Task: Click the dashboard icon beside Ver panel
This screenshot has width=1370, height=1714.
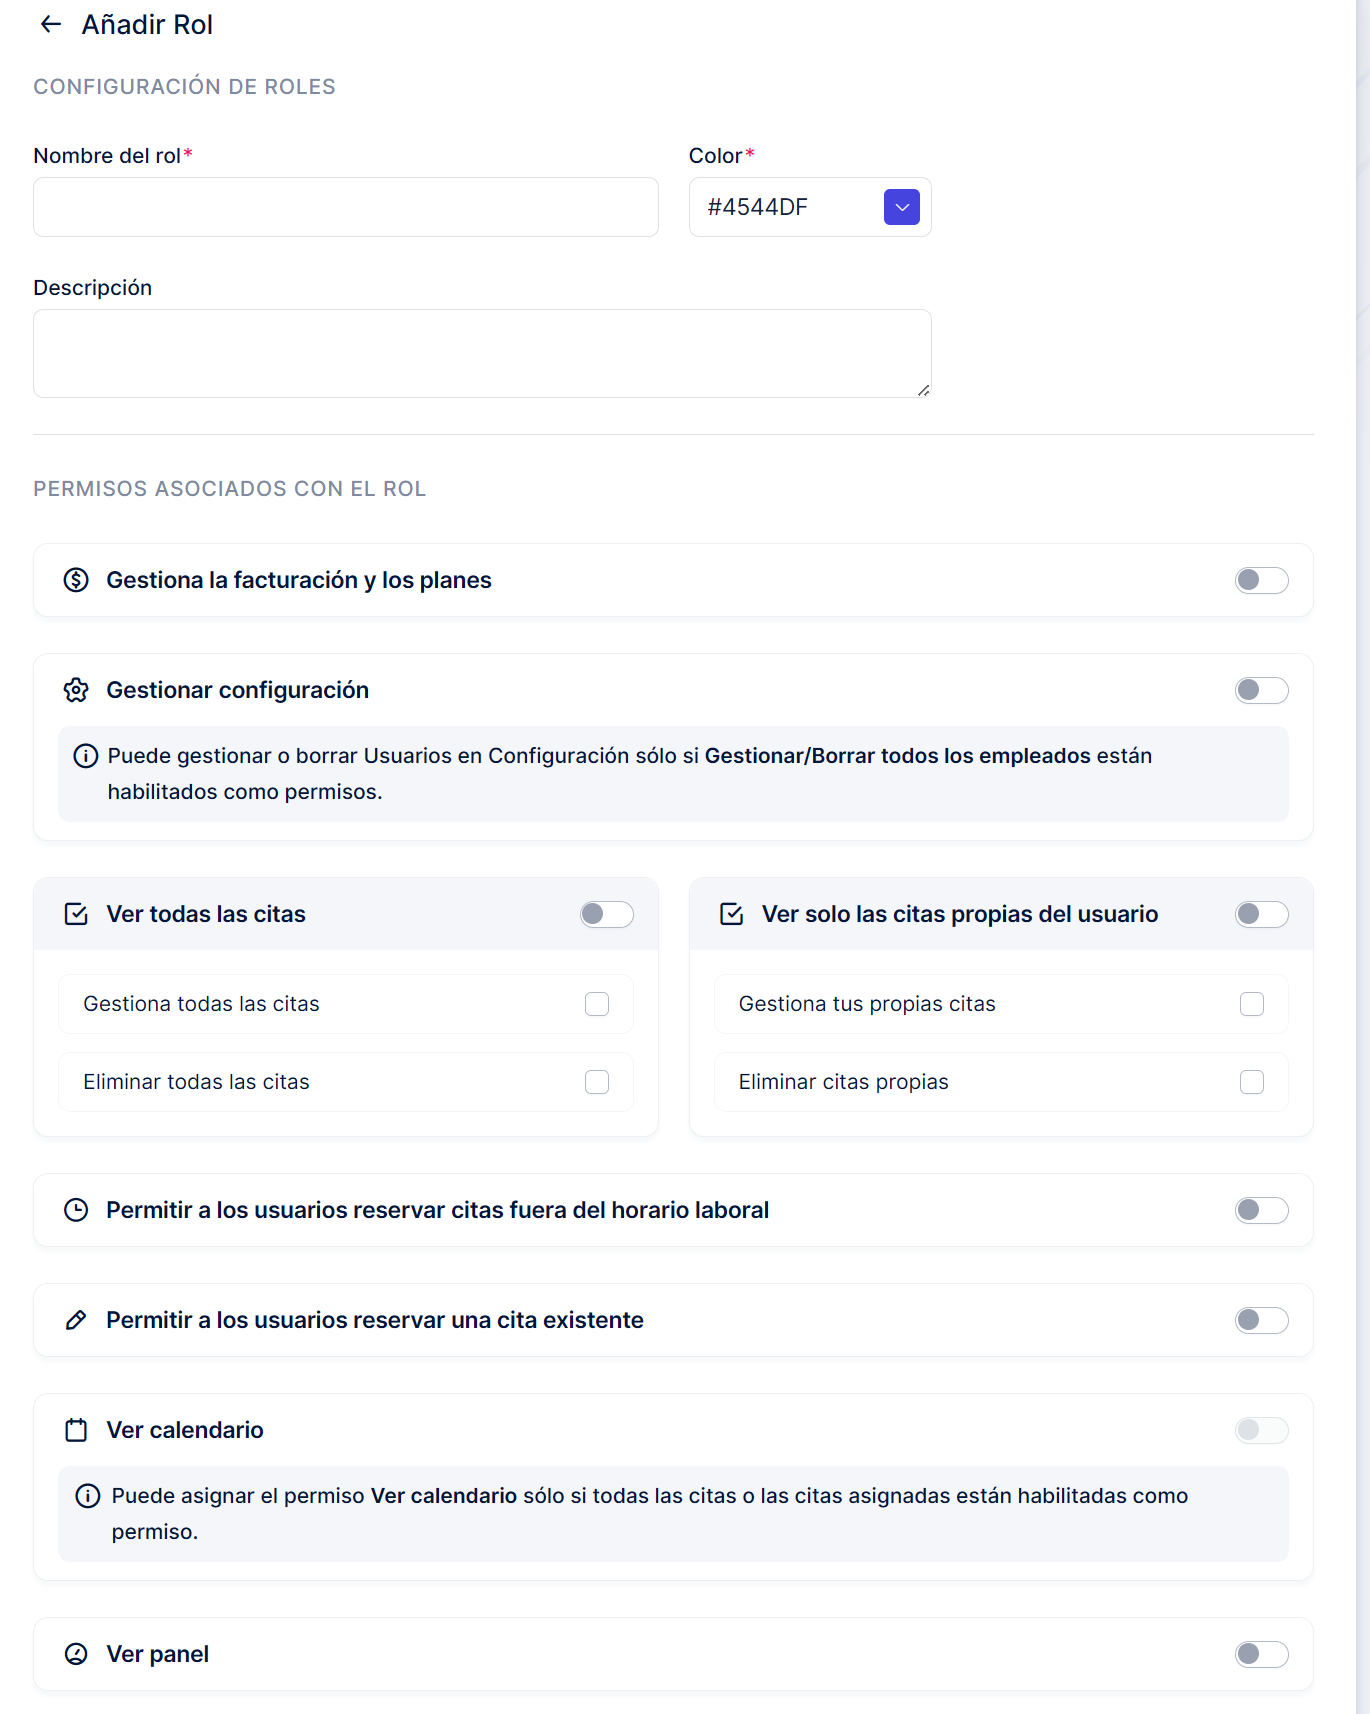Action: pos(76,1654)
